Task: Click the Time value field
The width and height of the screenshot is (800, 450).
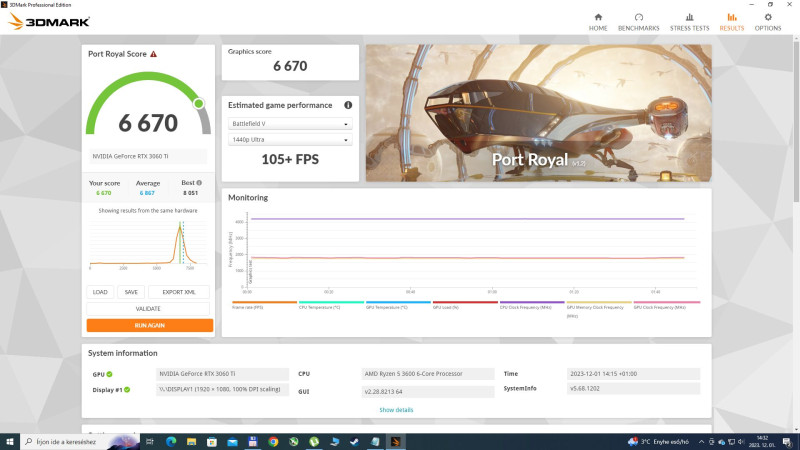Action: [633, 374]
